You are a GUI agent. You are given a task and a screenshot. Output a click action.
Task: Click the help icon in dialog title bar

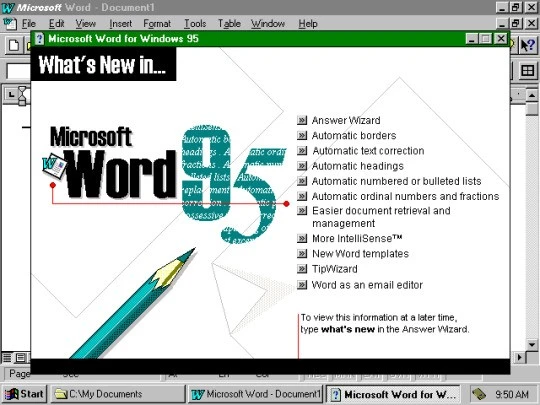[x=39, y=39]
